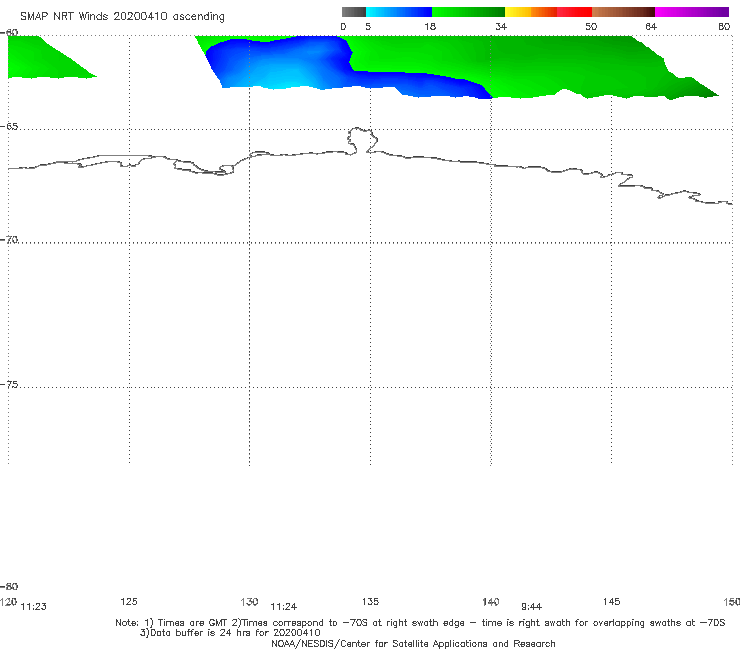Click the '64' color scale label
This screenshot has width=740, height=650.
pyautogui.click(x=651, y=26)
